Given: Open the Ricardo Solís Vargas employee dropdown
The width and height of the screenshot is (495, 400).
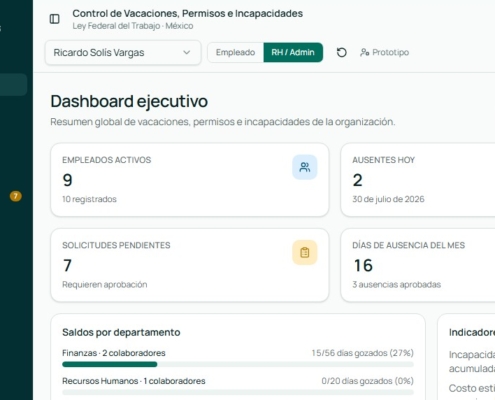Looking at the screenshot, I should 123,53.
